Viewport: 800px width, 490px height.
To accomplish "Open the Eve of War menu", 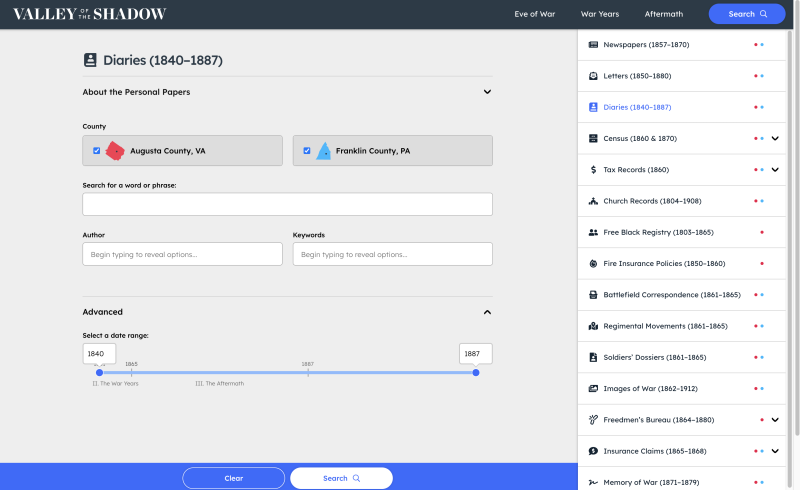I will (x=534, y=14).
